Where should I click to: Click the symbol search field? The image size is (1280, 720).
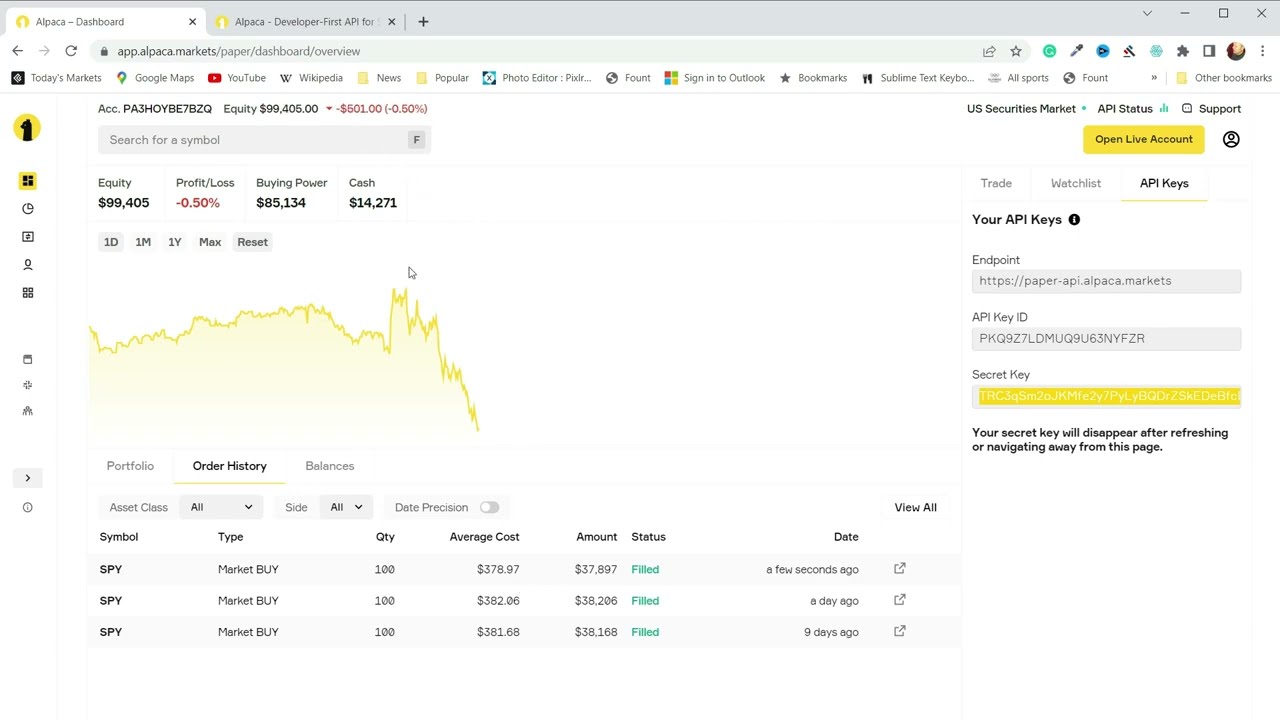pyautogui.click(x=264, y=140)
